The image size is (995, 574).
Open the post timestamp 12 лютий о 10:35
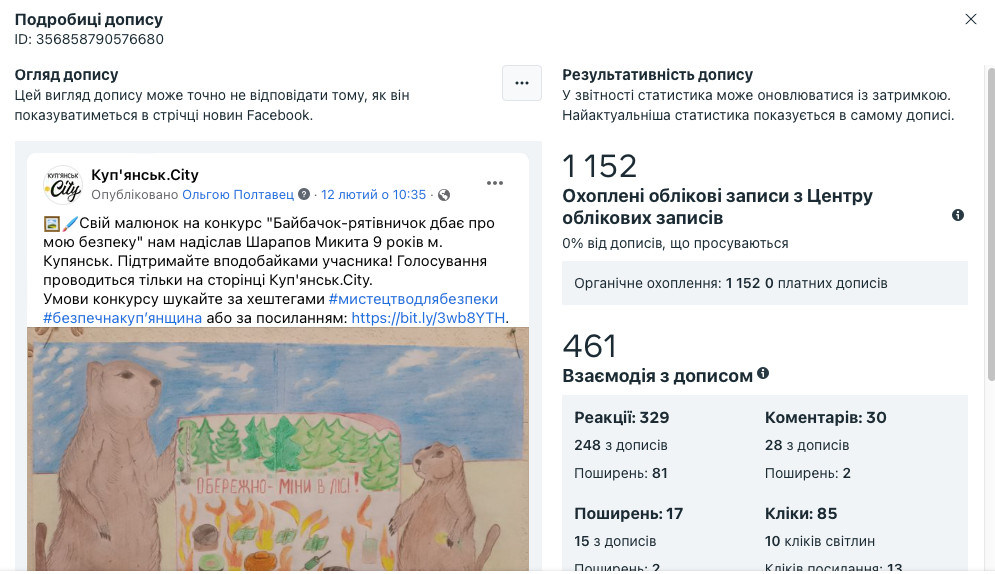[373, 195]
